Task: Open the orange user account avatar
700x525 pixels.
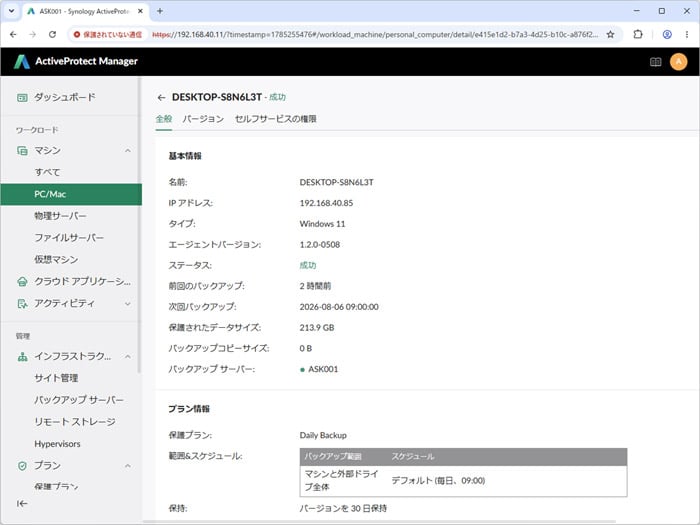Action: (679, 62)
